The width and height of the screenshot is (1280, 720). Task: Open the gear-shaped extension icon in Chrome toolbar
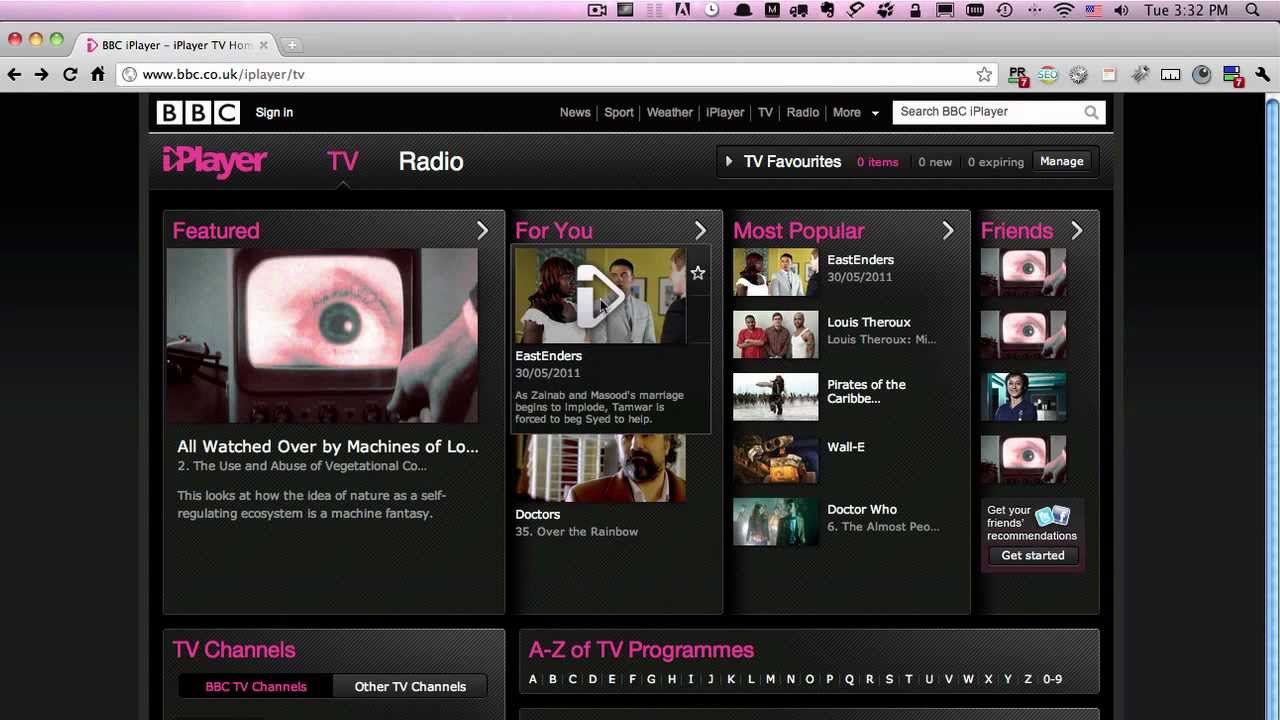point(1078,74)
